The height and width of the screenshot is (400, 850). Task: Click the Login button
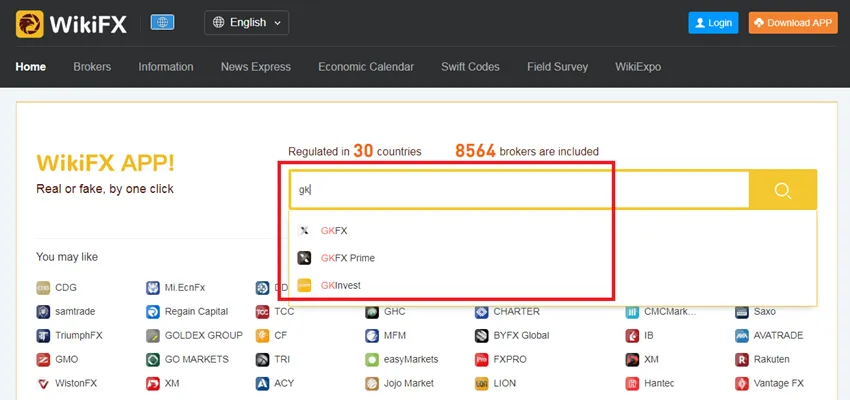point(713,23)
